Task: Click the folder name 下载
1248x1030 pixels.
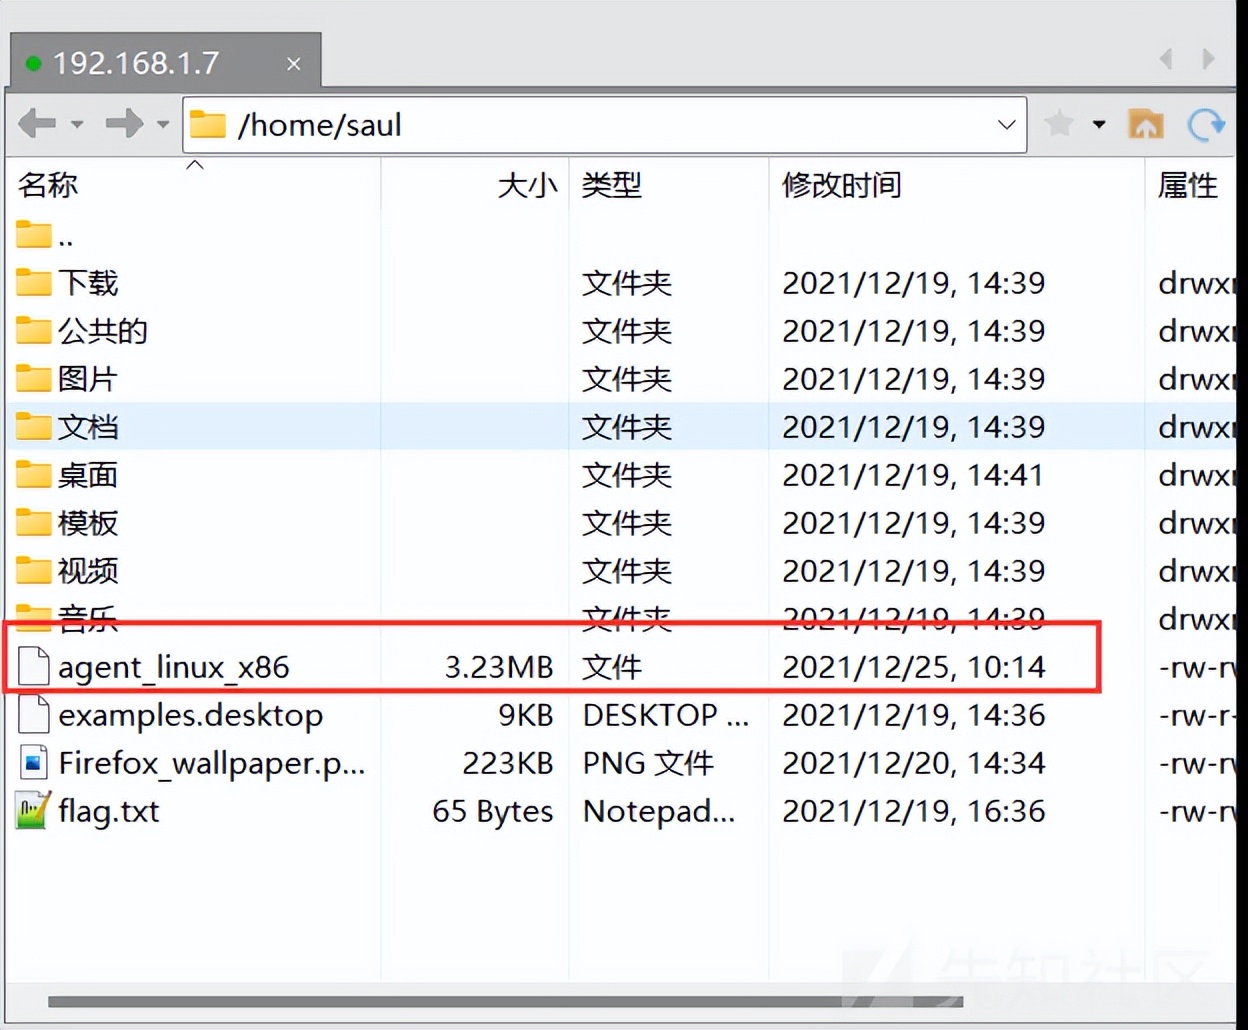Action: [x=88, y=283]
